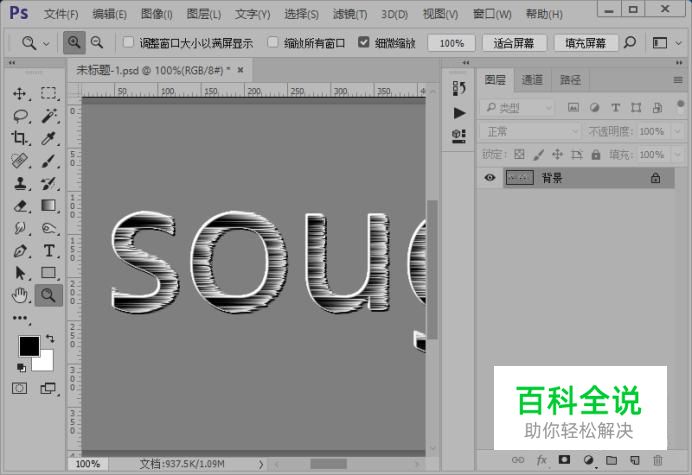Toggle Quick Mask mode
Screen dimensions: 692x475
click(x=19, y=388)
